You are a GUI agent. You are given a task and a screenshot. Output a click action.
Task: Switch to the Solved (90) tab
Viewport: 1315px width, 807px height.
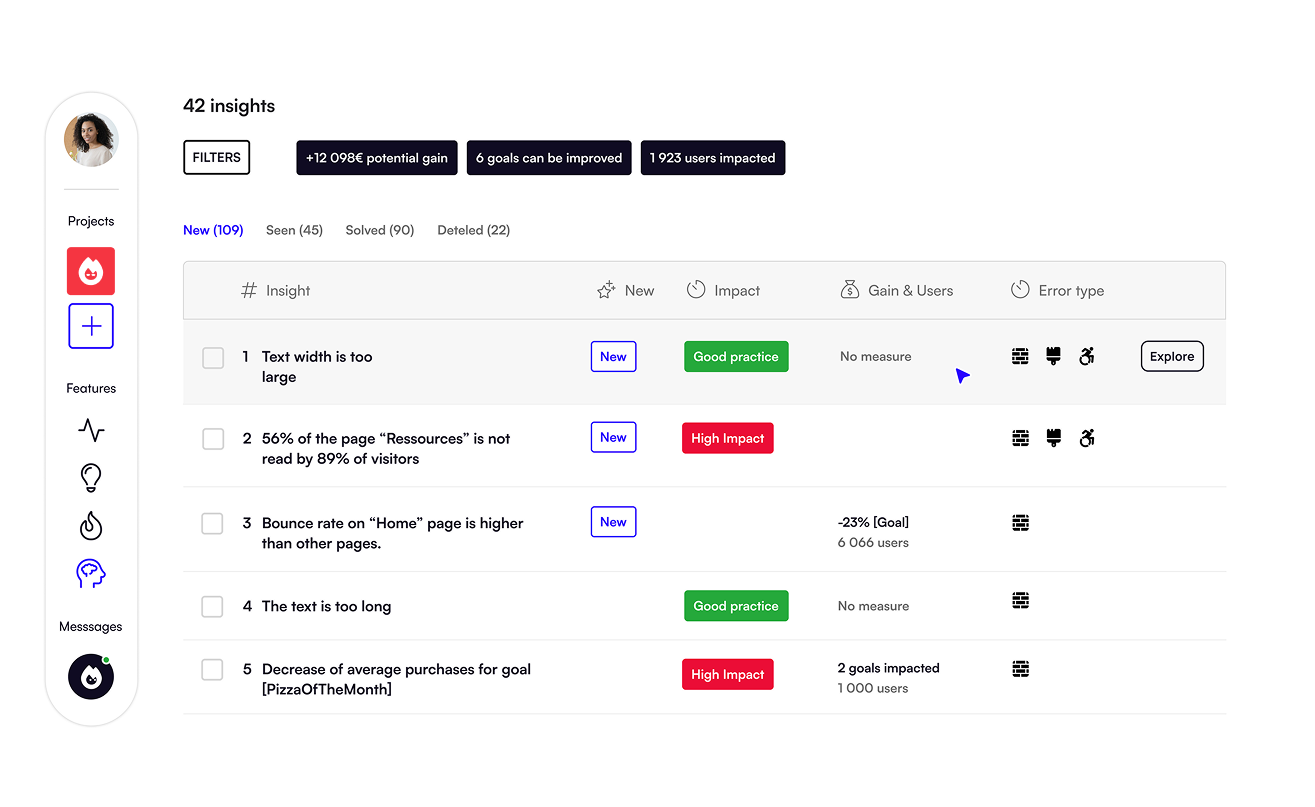click(380, 230)
